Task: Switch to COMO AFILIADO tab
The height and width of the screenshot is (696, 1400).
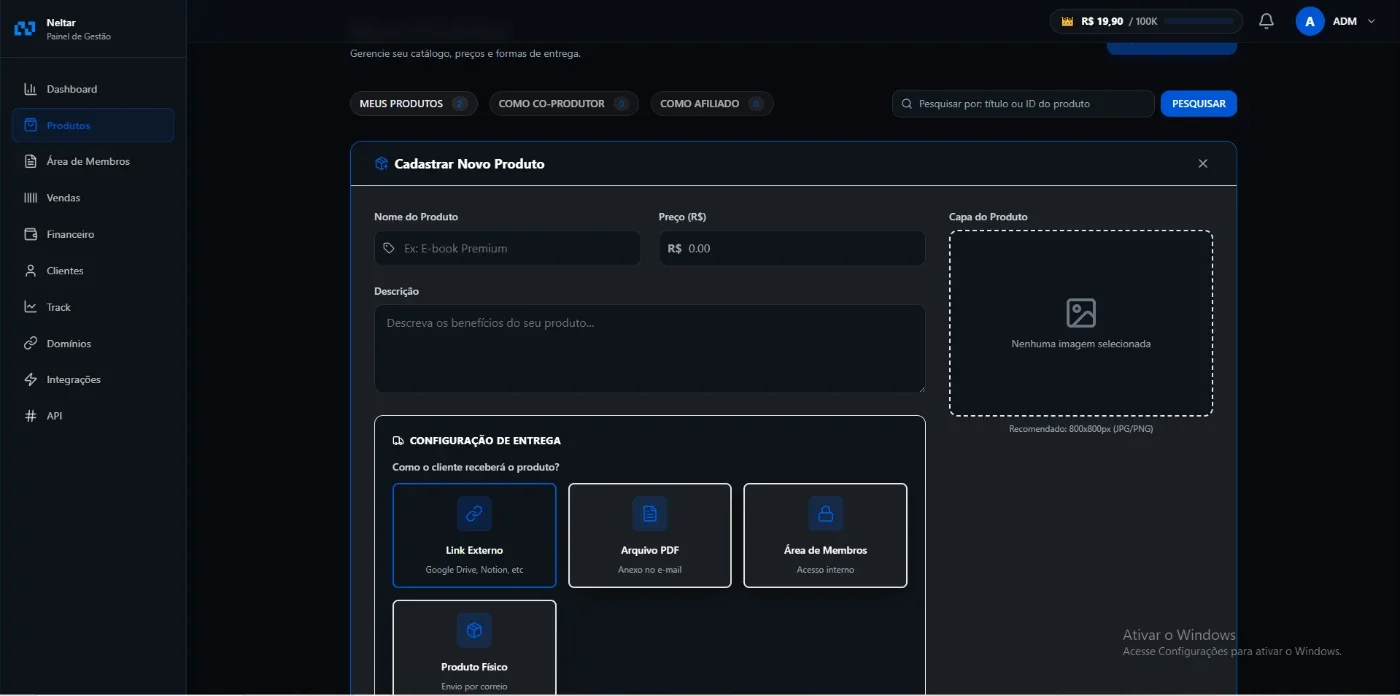Action: pyautogui.click(x=711, y=103)
